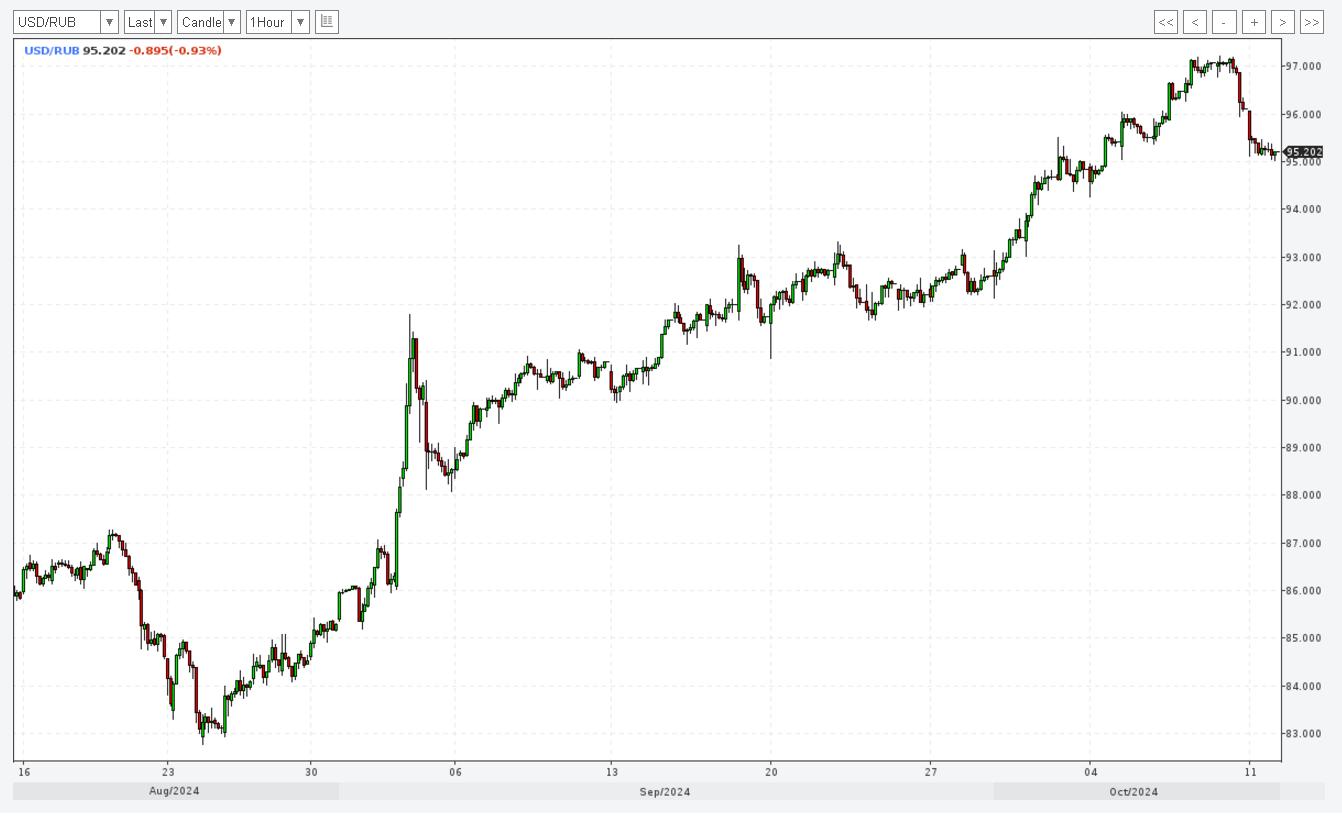Viewport: 1342px width, 834px height.
Task: Select the Aug/2024 month bar
Action: pyautogui.click(x=175, y=792)
